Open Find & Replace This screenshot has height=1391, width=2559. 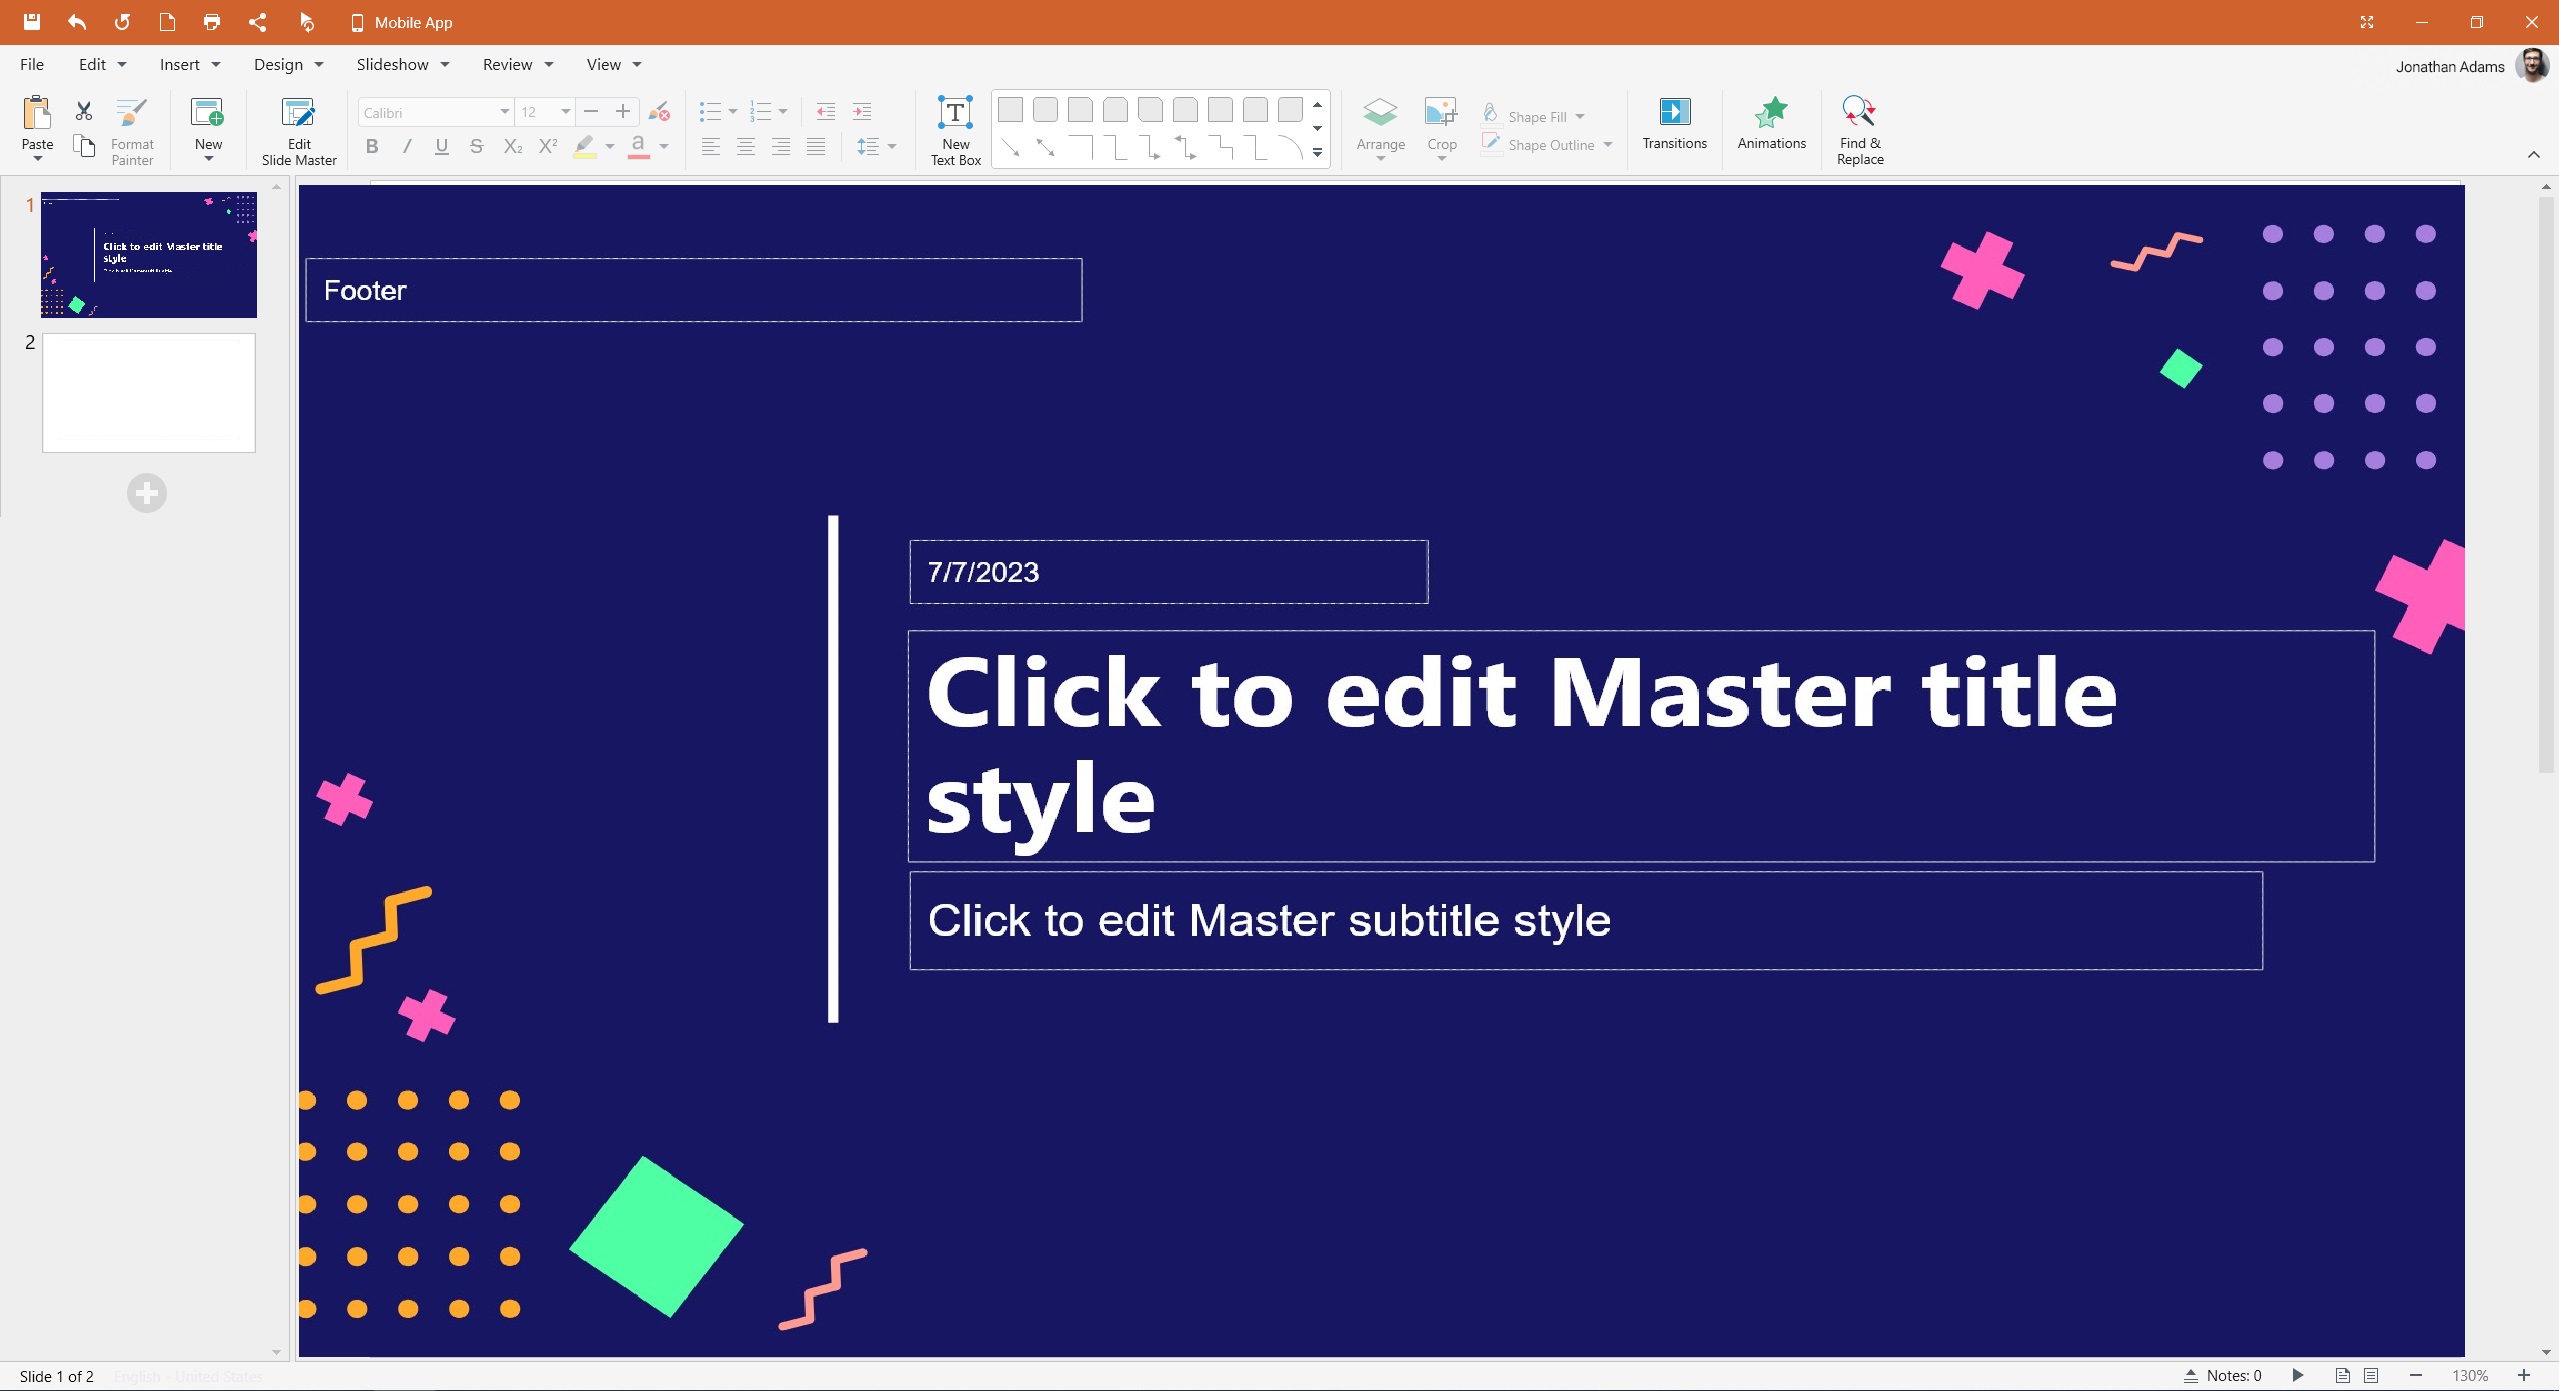tap(1858, 128)
